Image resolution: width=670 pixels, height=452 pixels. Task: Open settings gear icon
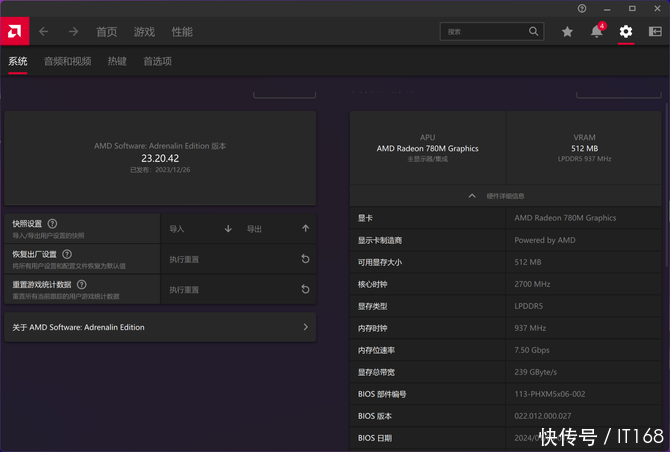click(x=626, y=32)
